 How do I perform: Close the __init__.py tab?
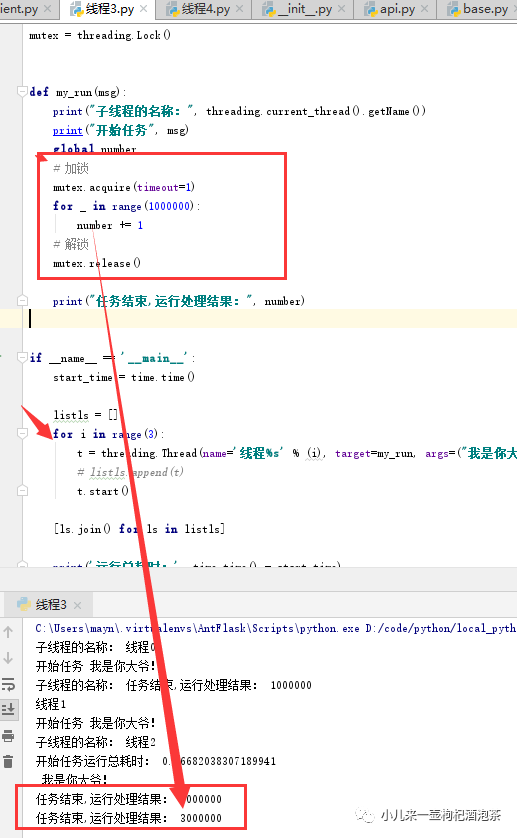[342, 9]
